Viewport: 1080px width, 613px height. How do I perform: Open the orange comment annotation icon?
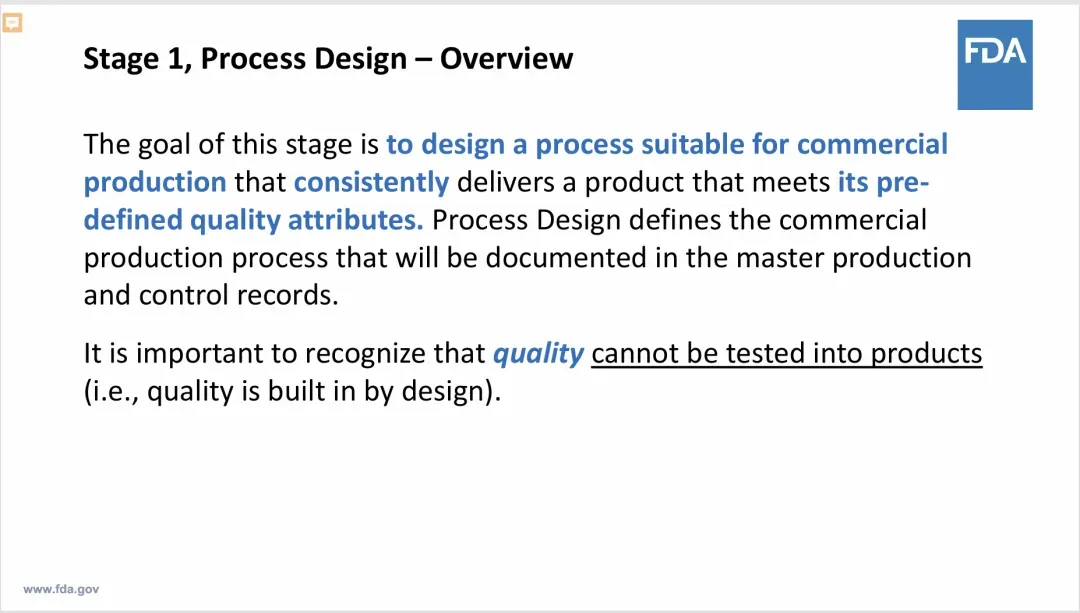pos(12,23)
